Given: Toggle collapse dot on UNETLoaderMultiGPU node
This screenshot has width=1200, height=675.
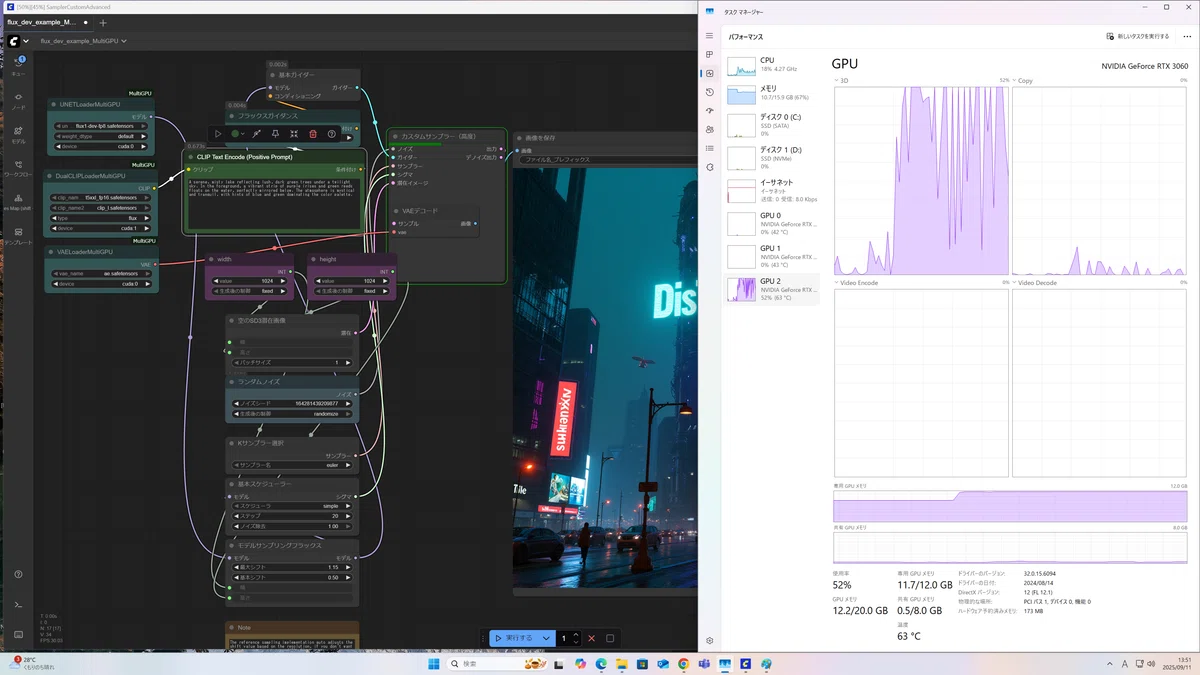Looking at the screenshot, I should [54, 104].
